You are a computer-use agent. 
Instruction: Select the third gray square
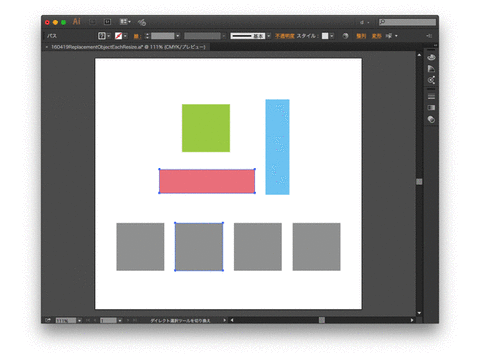(x=258, y=247)
